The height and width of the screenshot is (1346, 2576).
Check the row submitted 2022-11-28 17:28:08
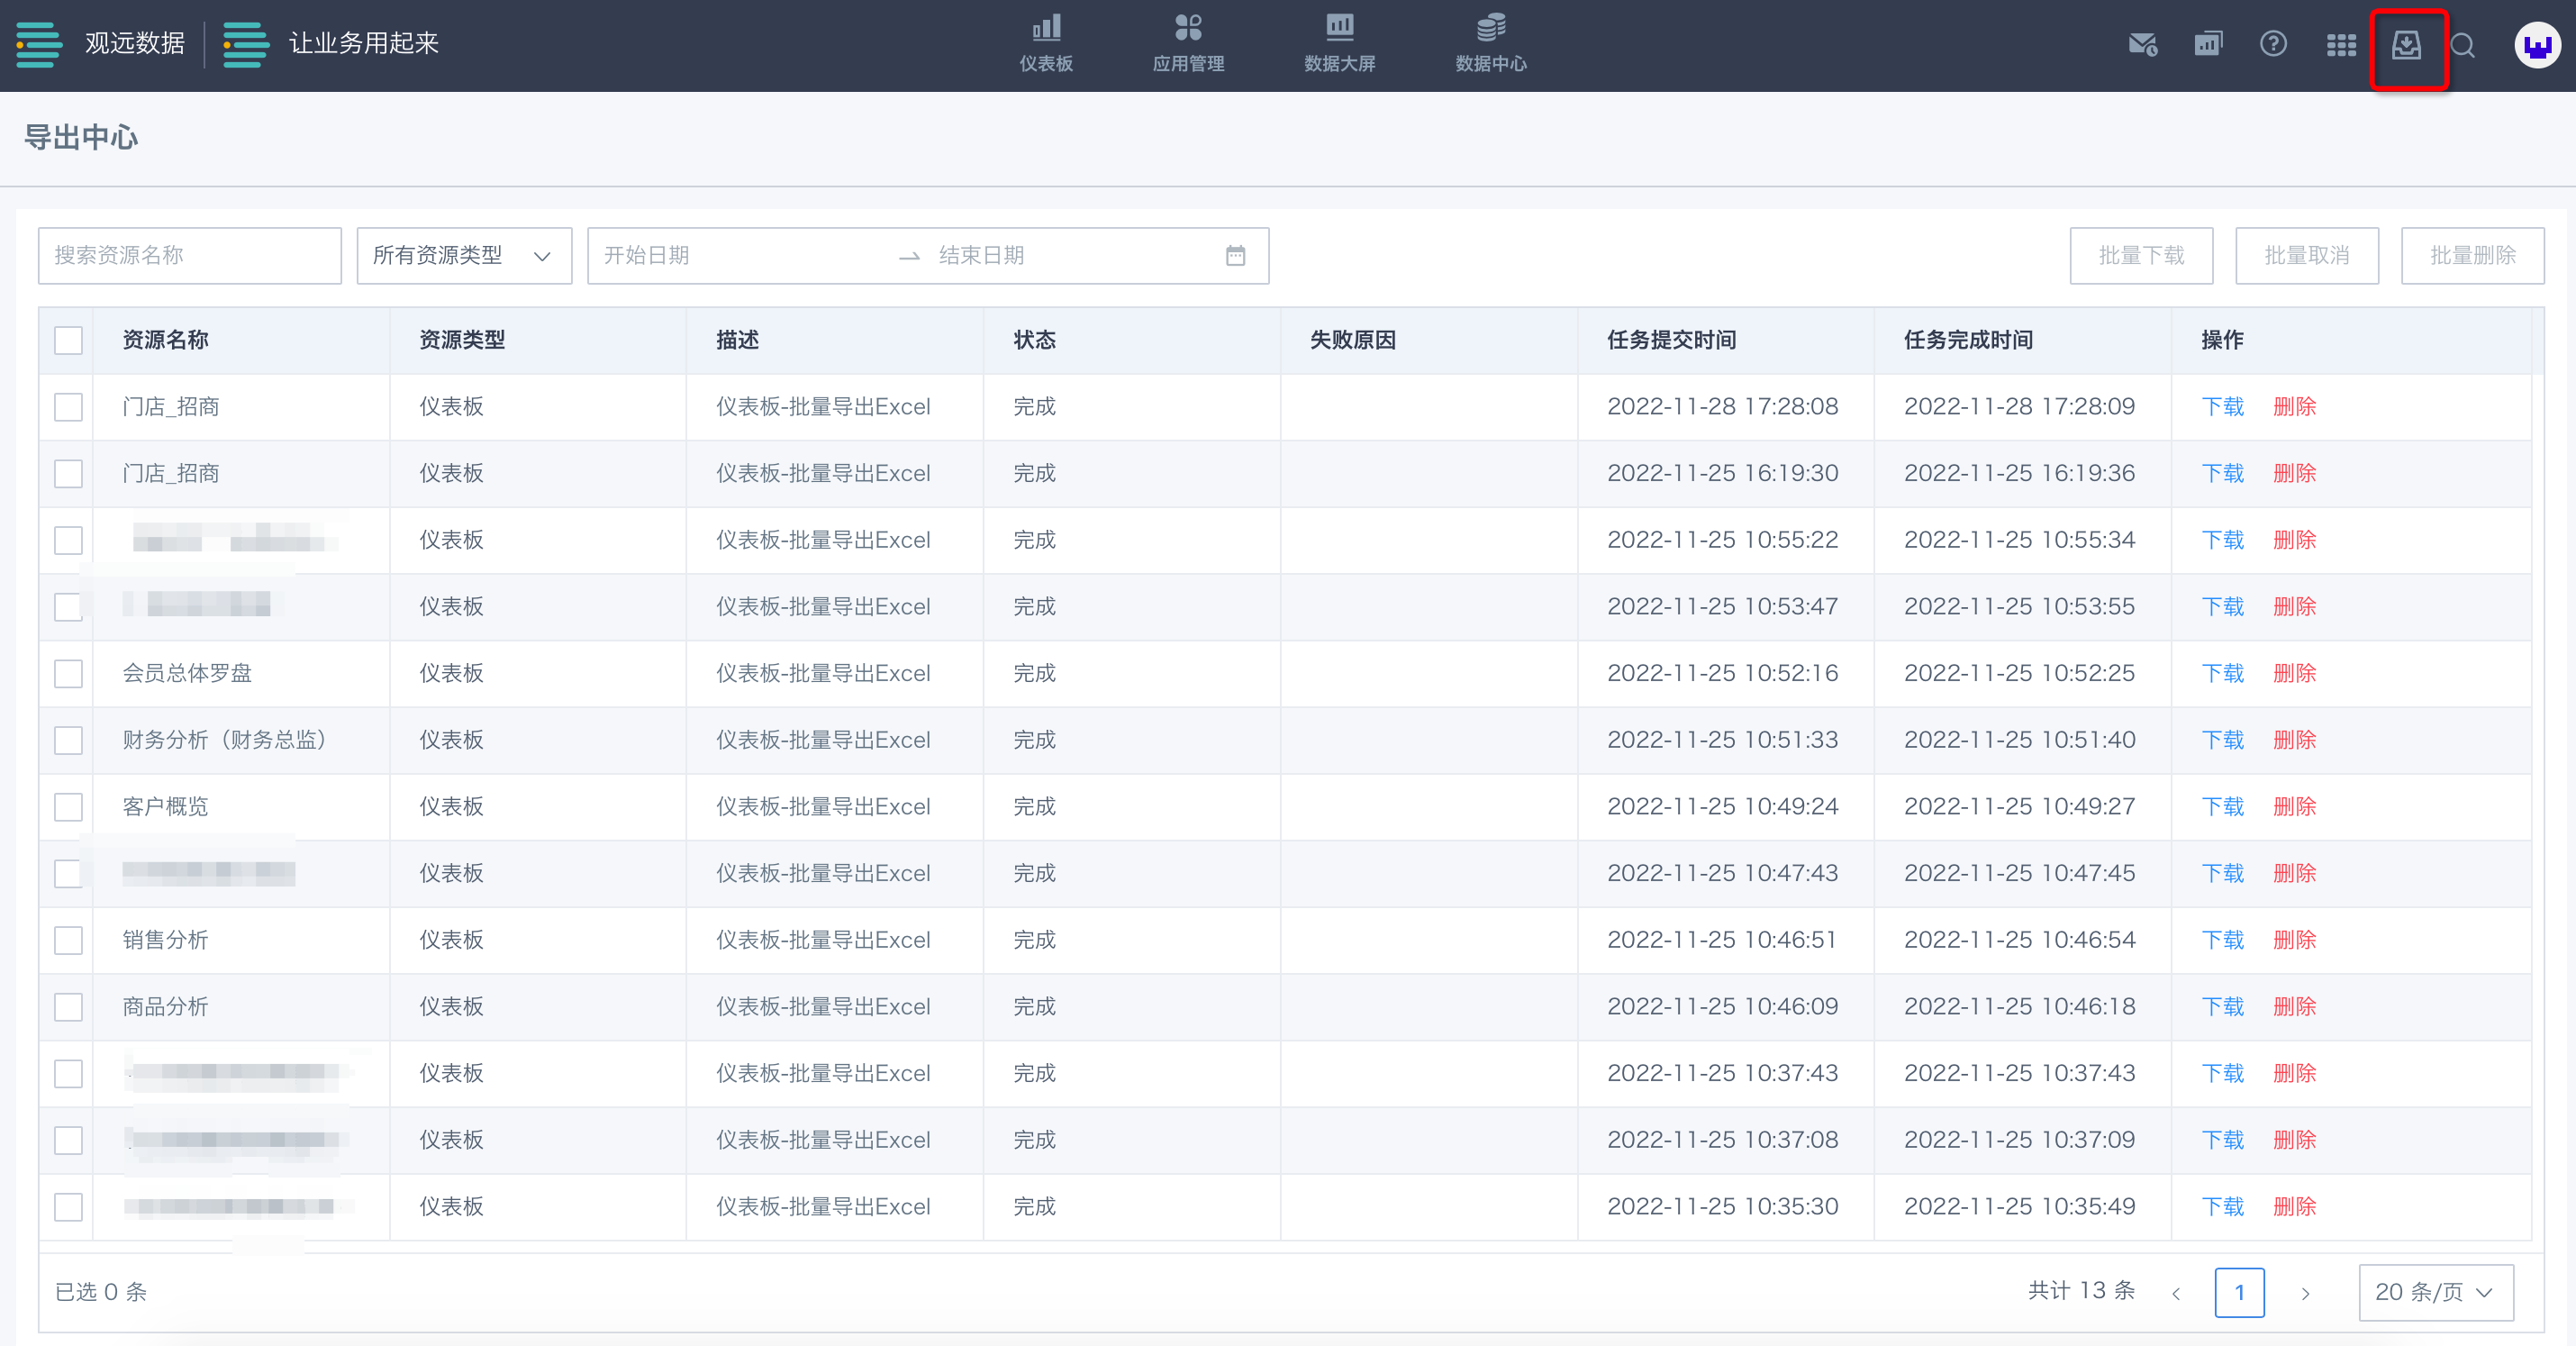click(68, 407)
